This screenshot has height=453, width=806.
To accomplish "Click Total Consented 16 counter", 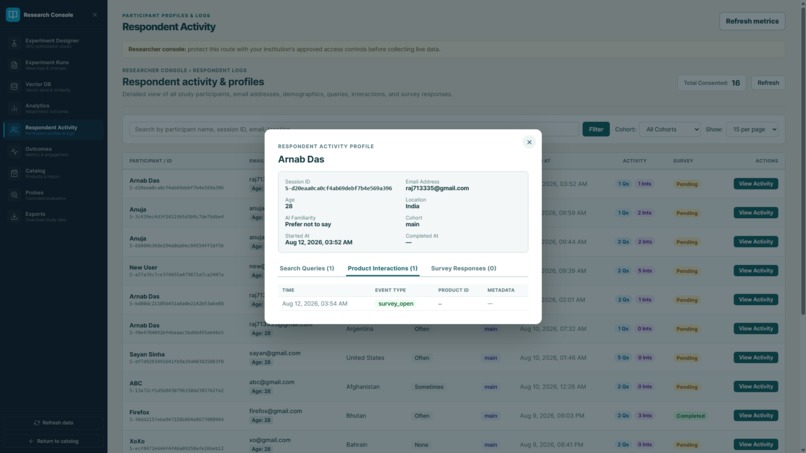I will [x=711, y=83].
